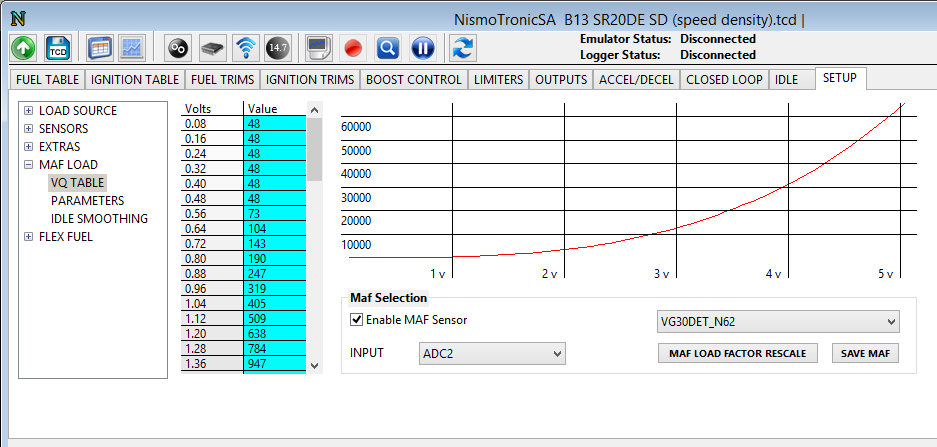Click the blue refresh arrows icon
This screenshot has height=447, width=937.
tap(462, 47)
